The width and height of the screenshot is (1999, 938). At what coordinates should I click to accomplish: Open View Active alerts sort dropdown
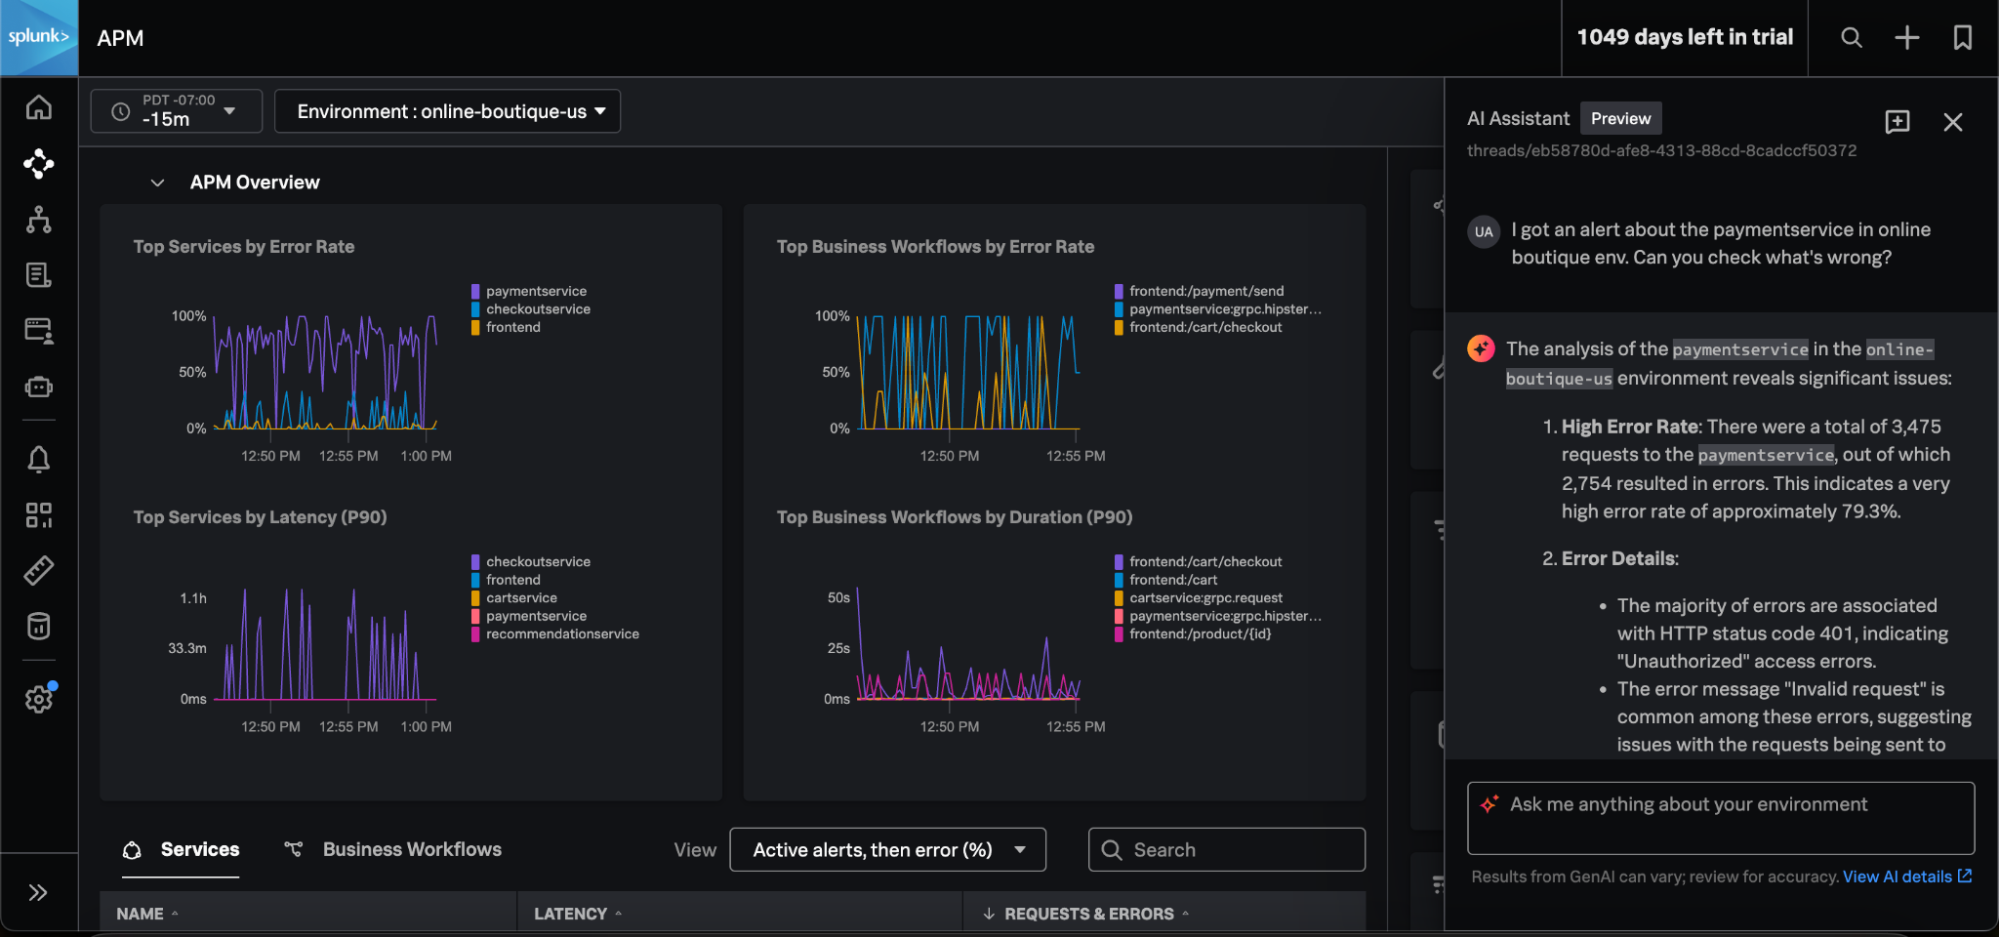[888, 850]
